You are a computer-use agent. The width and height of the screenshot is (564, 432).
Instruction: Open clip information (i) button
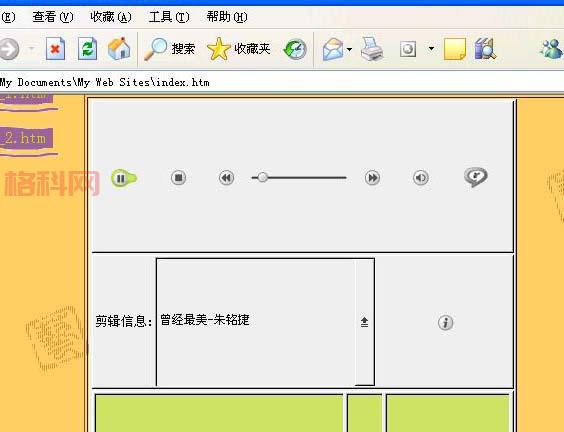click(x=445, y=323)
